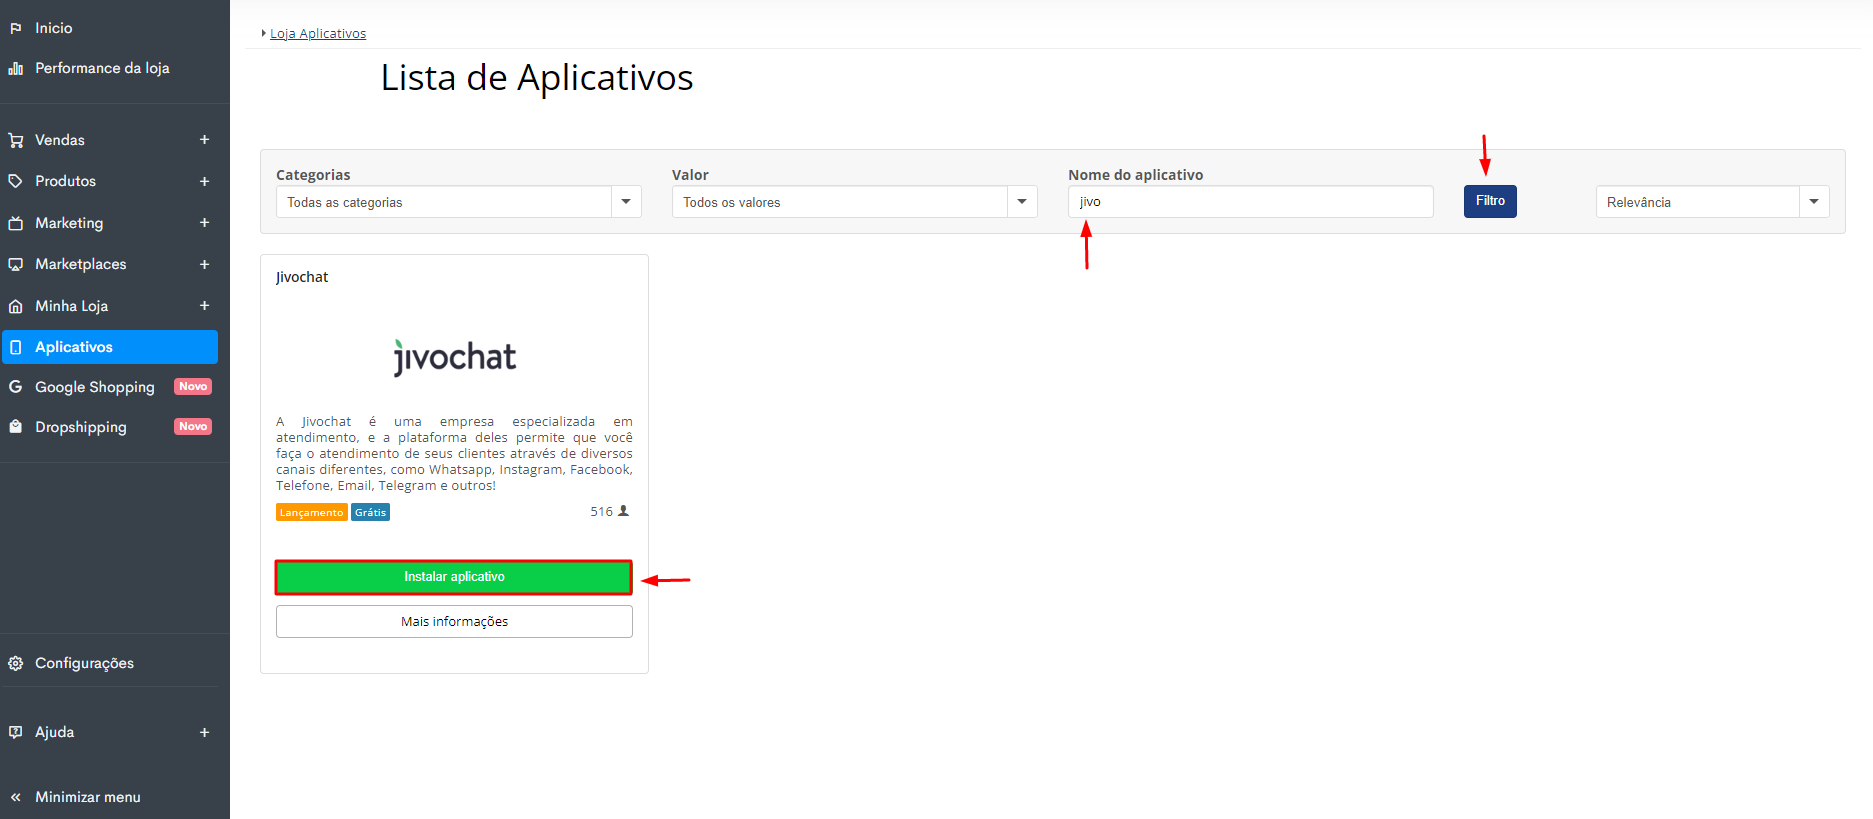The width and height of the screenshot is (1873, 819).
Task: Select Aplicativos in the sidebar
Action: (x=110, y=347)
